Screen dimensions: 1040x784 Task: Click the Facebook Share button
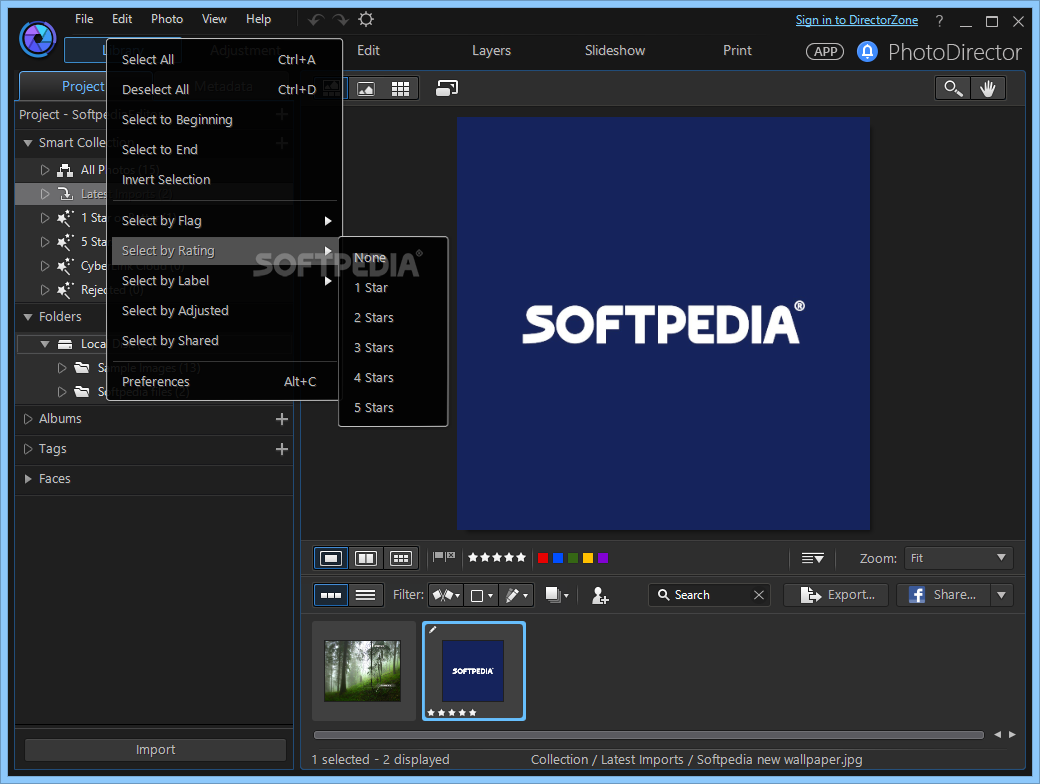click(x=943, y=595)
